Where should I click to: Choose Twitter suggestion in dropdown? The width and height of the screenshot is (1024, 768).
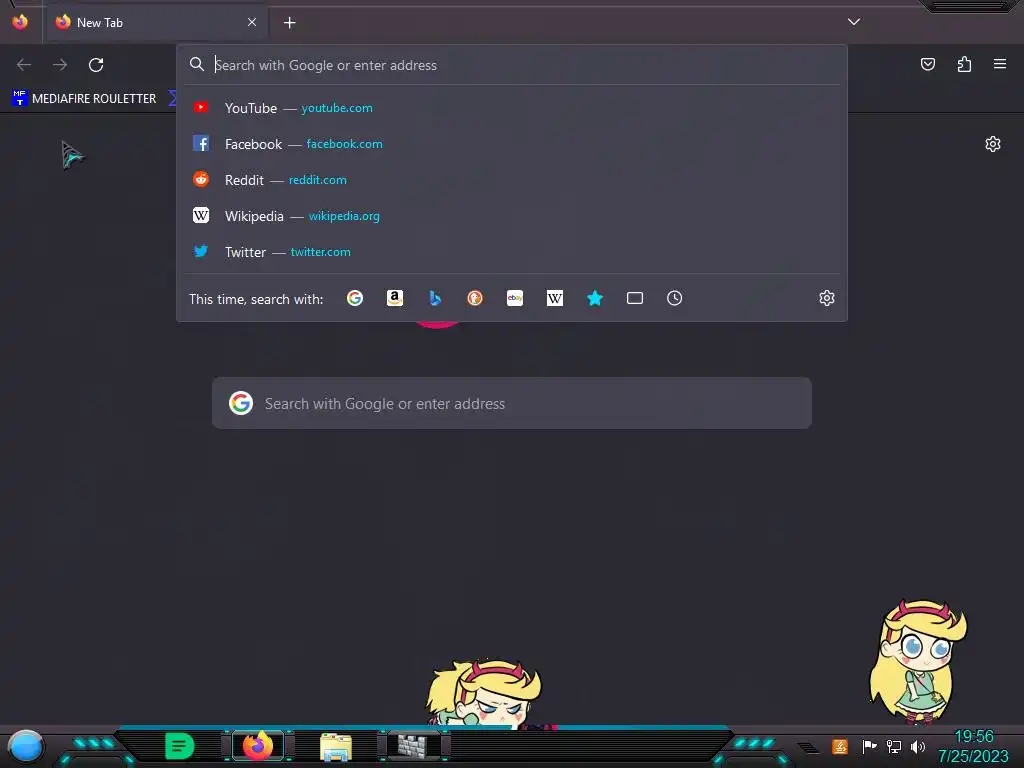512,251
